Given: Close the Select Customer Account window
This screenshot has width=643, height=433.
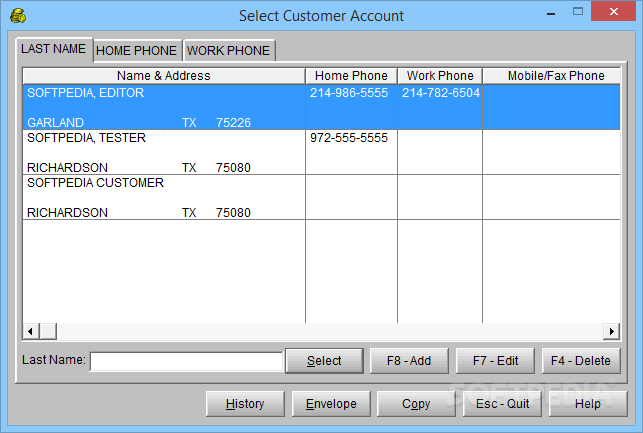Looking at the screenshot, I should click(x=613, y=11).
